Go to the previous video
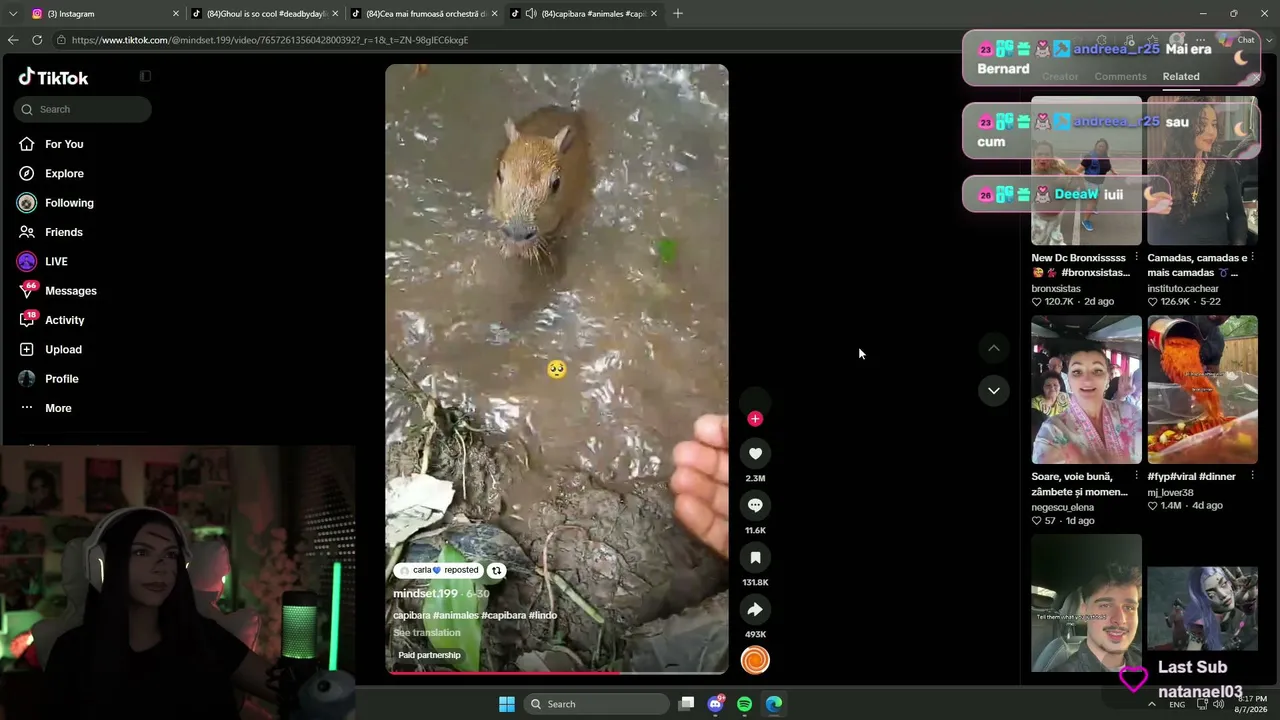The height and width of the screenshot is (720, 1280). [x=994, y=348]
